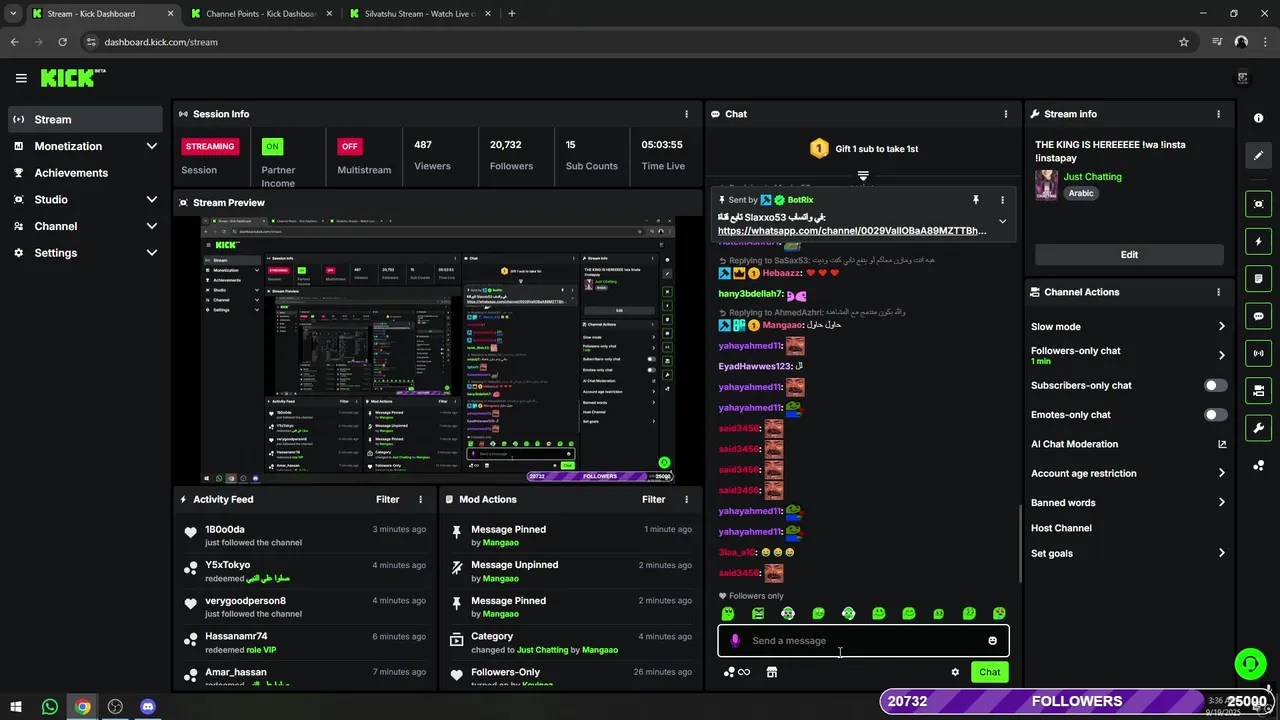Open WhatsApp from Windows taskbar
This screenshot has width=1280, height=720.
coord(50,707)
